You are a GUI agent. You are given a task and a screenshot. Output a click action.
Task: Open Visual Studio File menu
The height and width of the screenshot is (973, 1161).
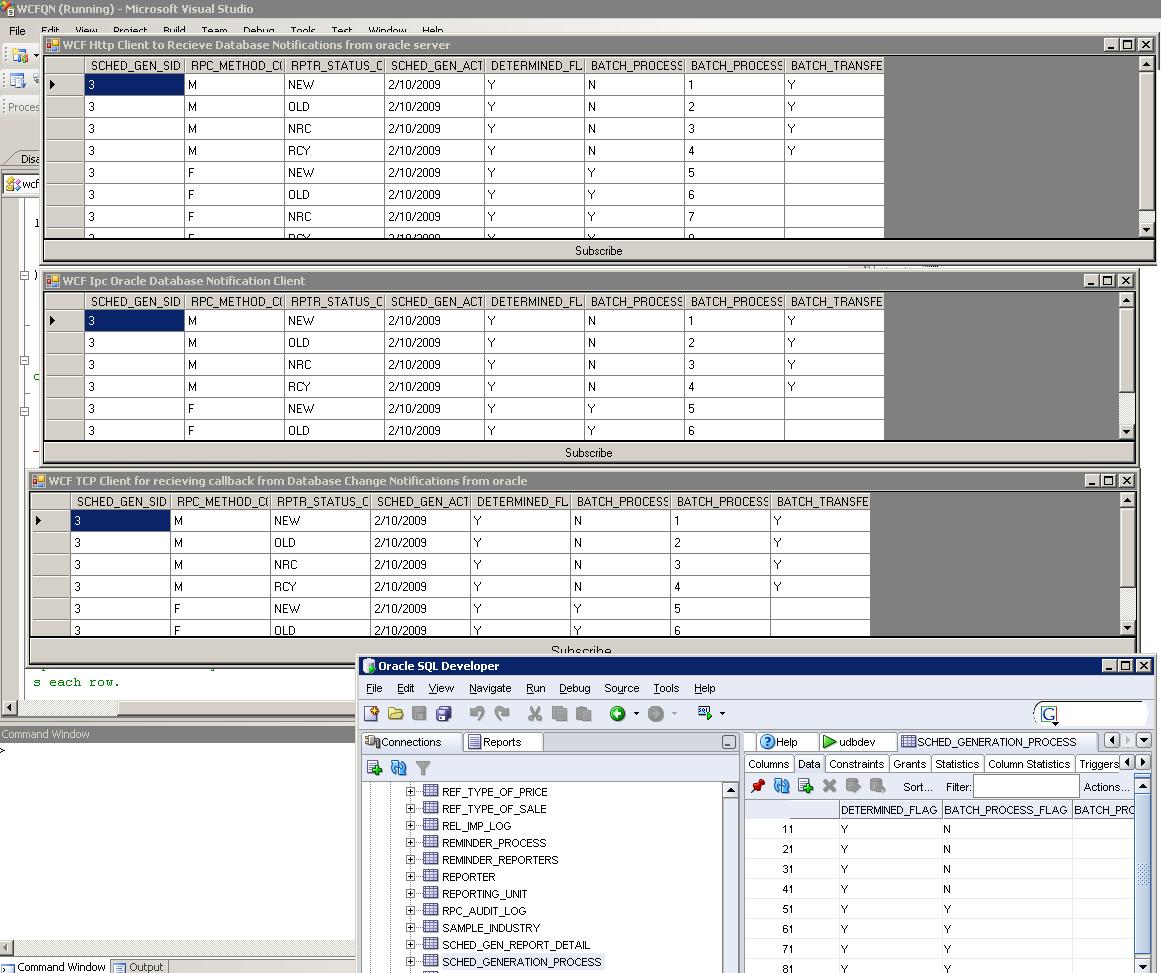pos(17,31)
